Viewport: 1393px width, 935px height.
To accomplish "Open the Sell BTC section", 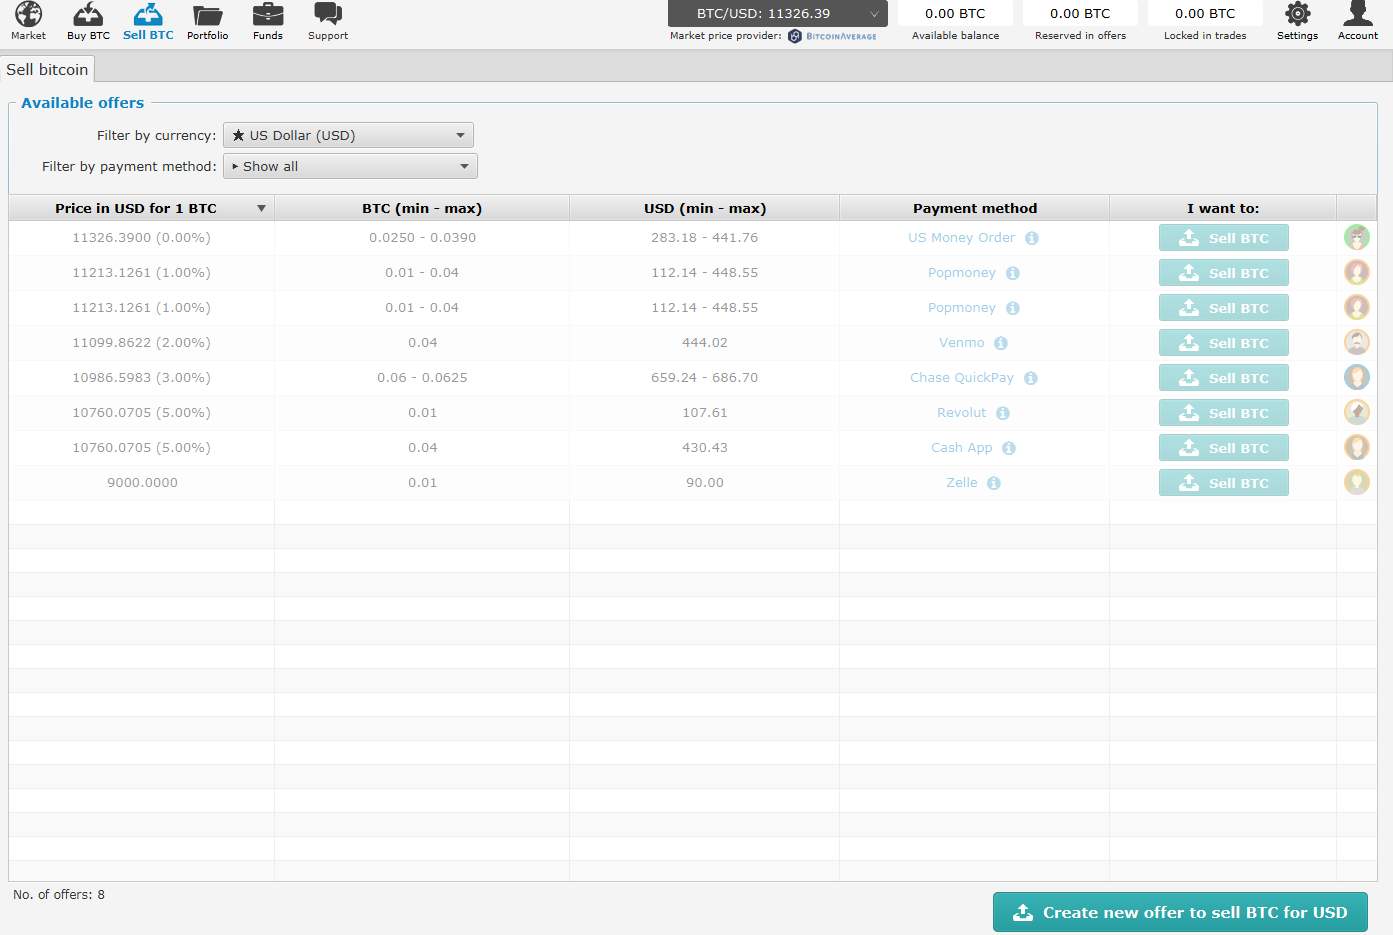I will 148,21.
